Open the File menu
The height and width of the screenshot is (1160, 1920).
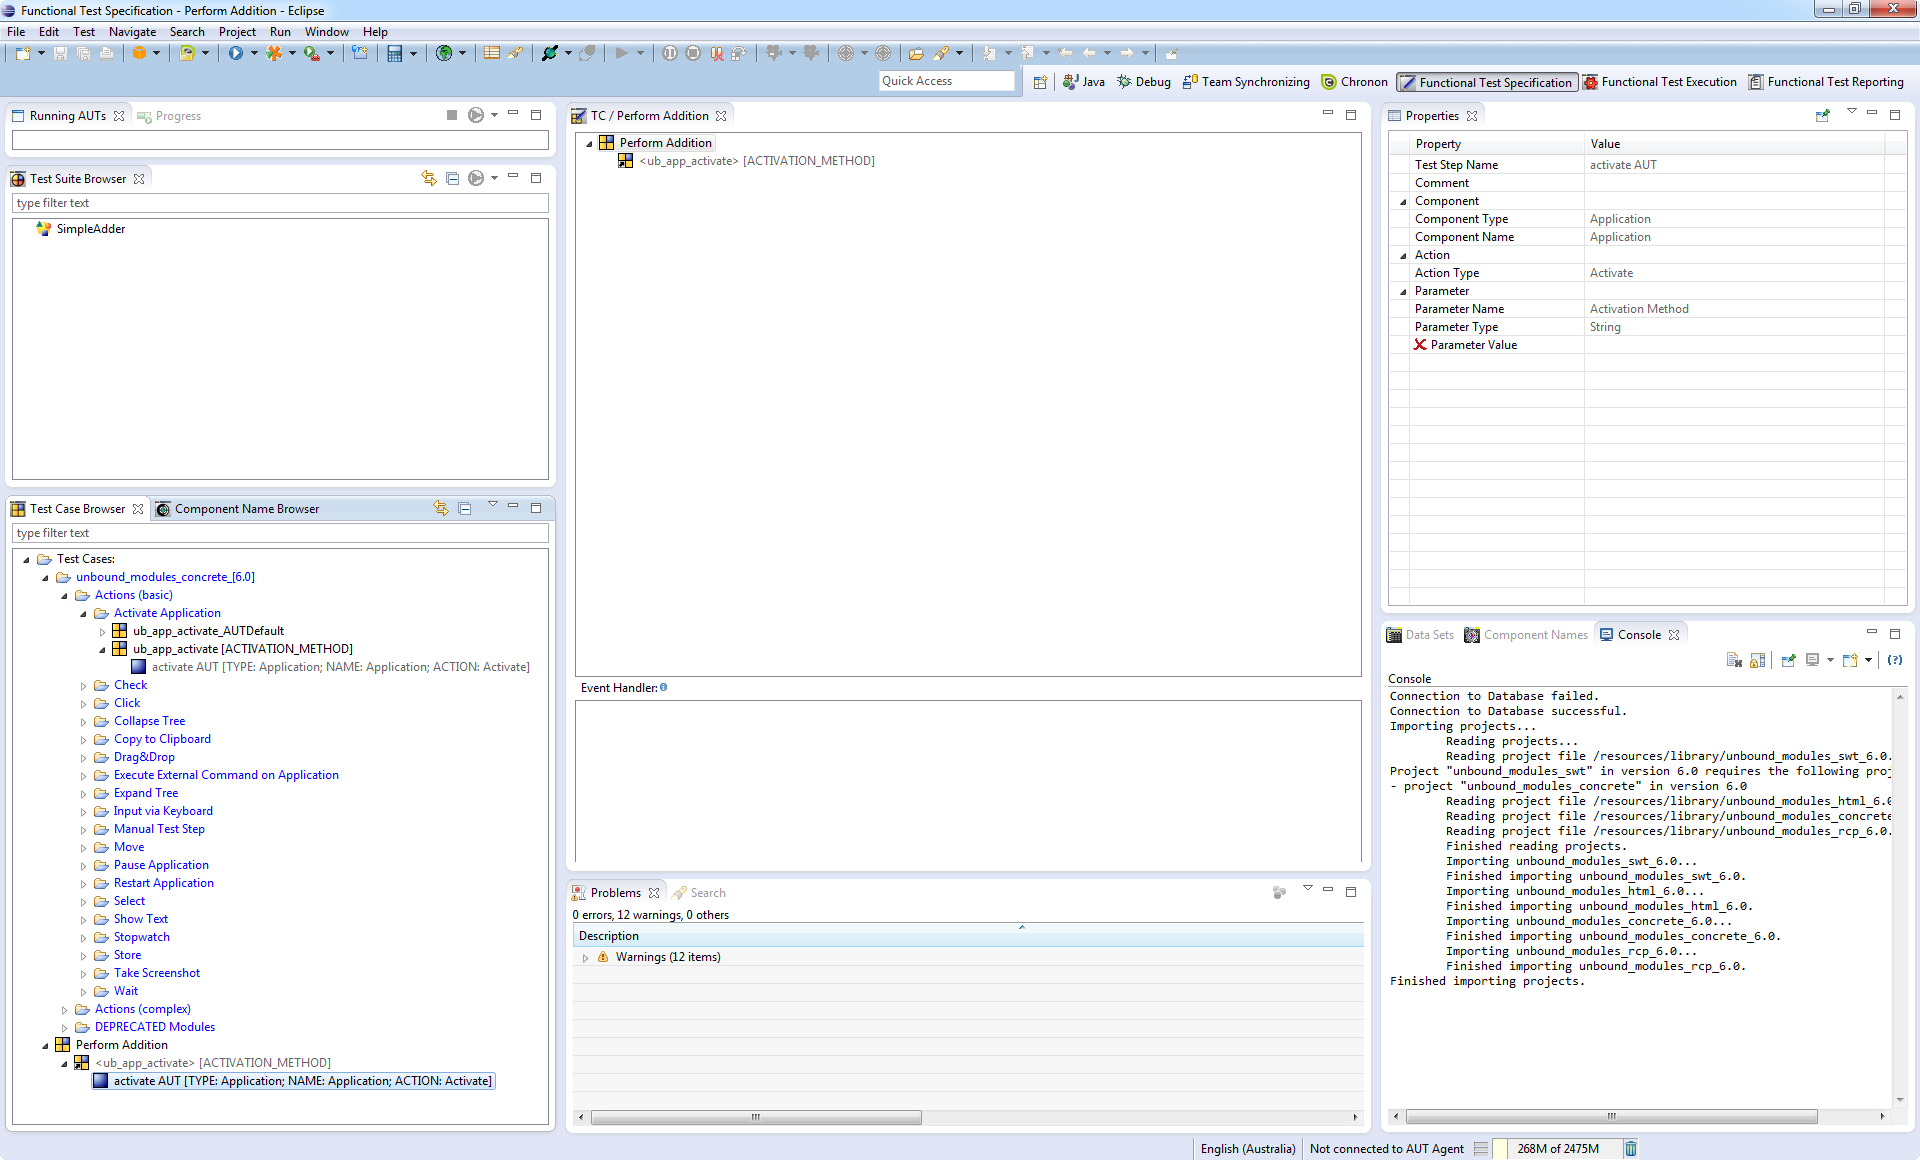(x=16, y=32)
